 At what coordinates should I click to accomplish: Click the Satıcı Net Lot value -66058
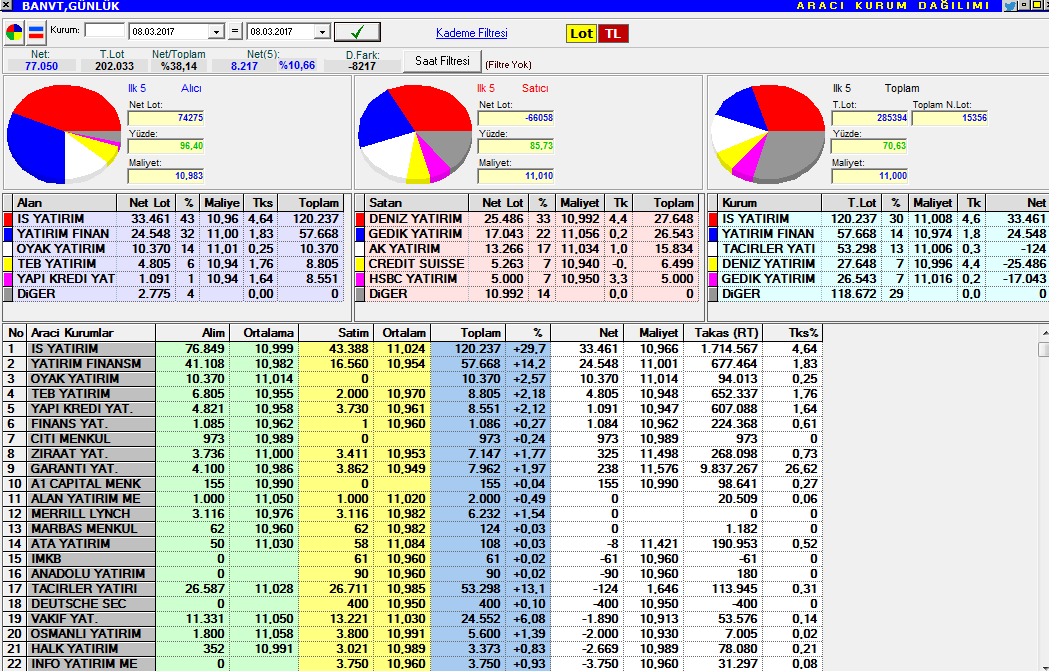[516, 118]
